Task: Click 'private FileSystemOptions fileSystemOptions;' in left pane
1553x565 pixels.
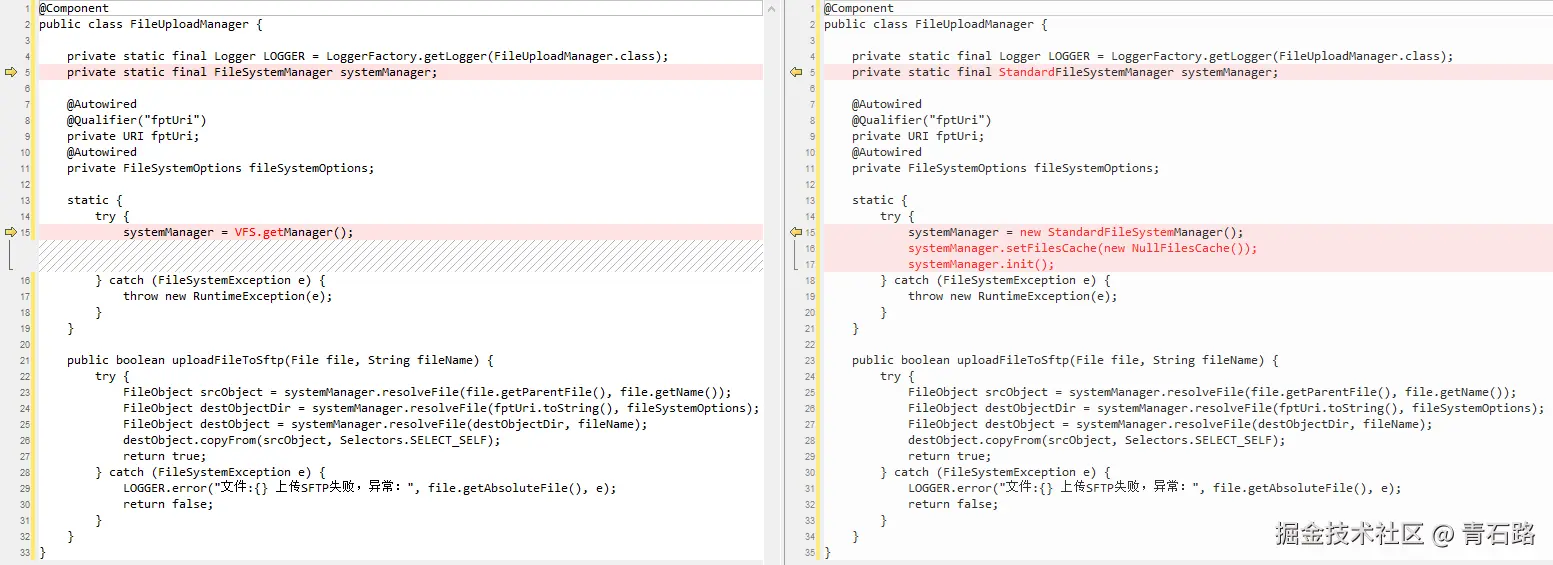Action: [221, 168]
